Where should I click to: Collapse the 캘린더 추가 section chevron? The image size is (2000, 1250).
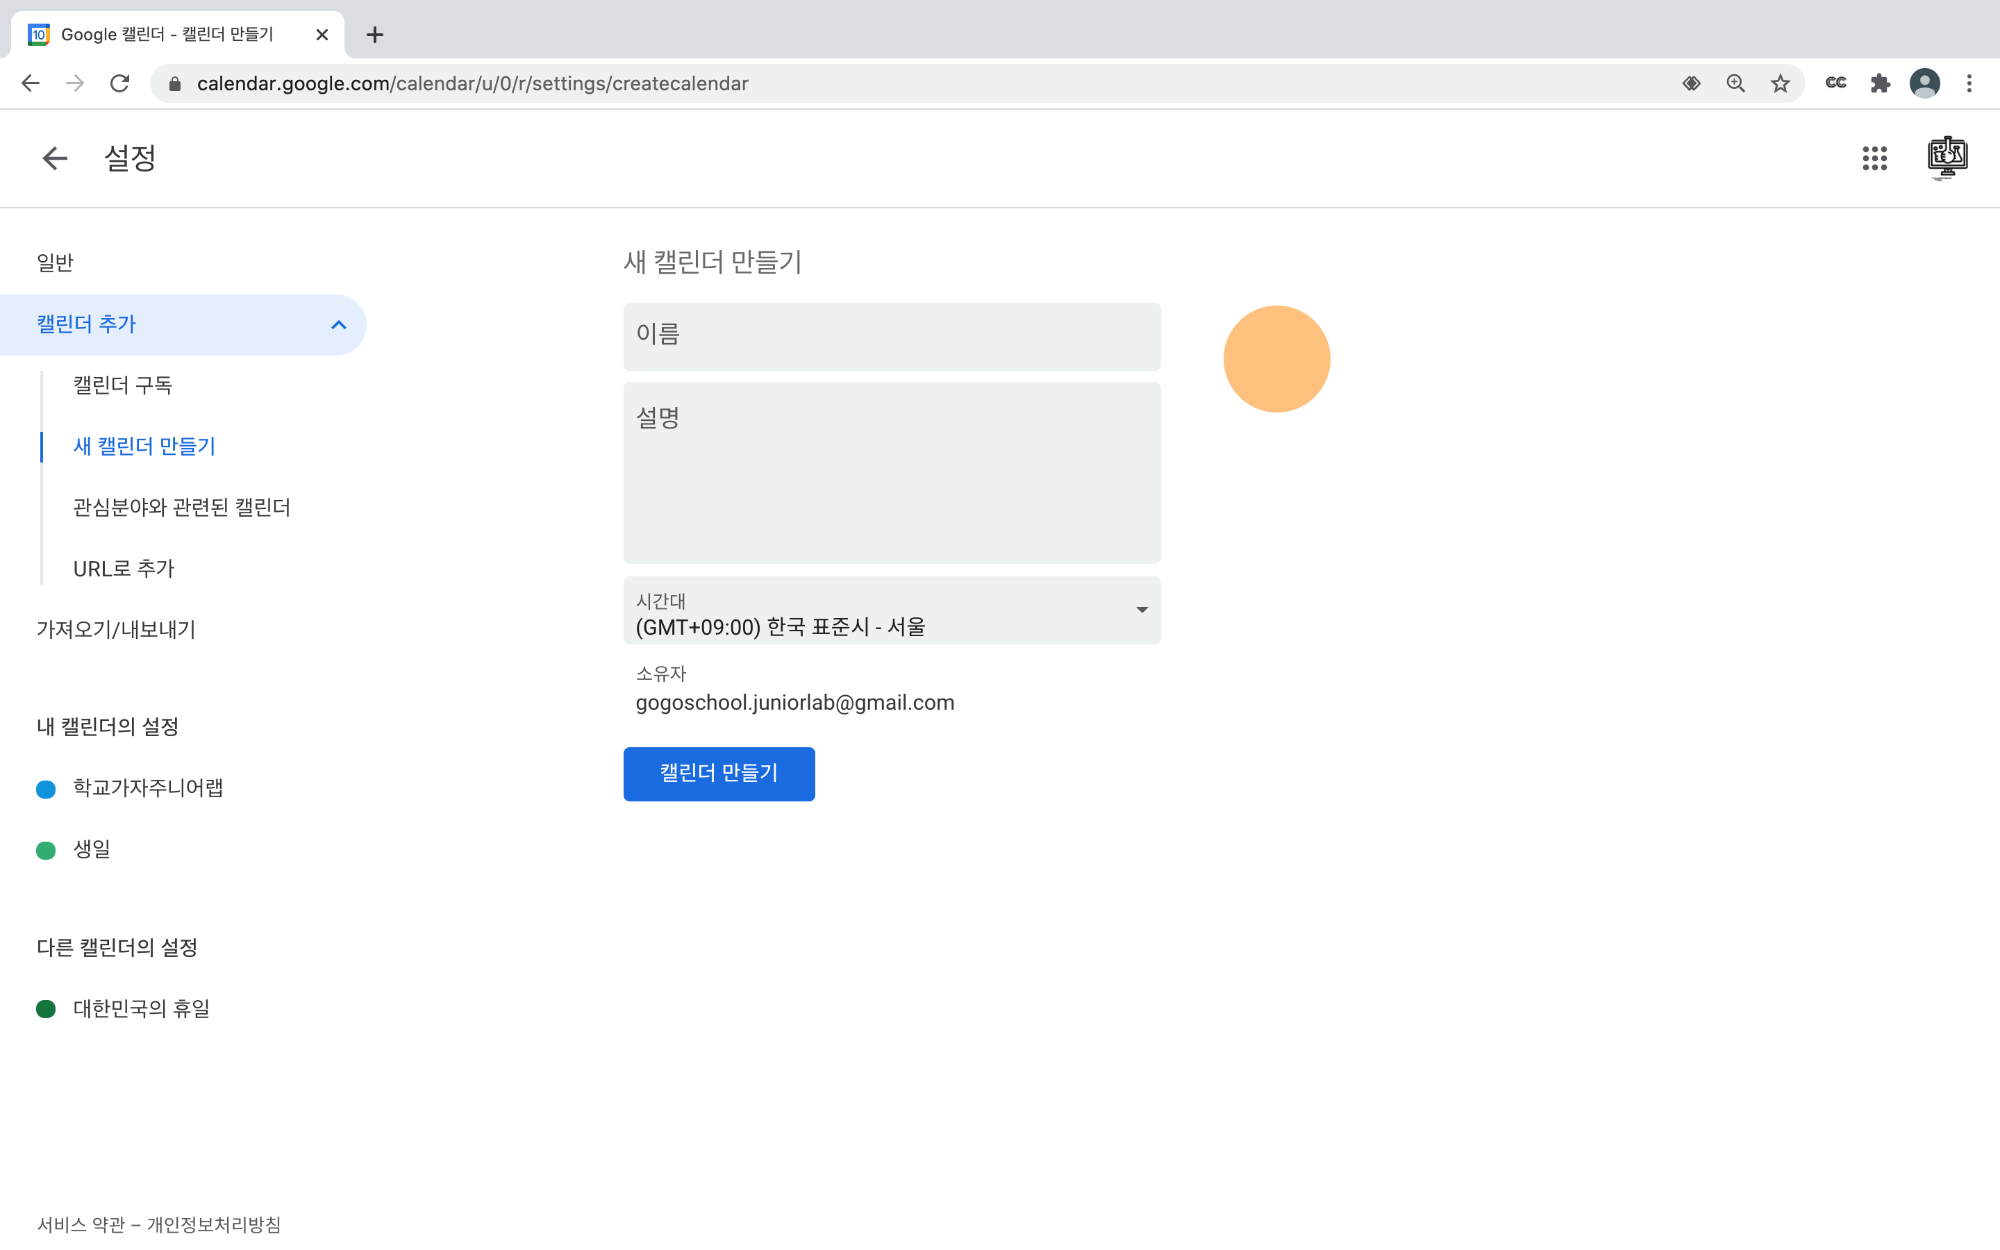coord(339,325)
